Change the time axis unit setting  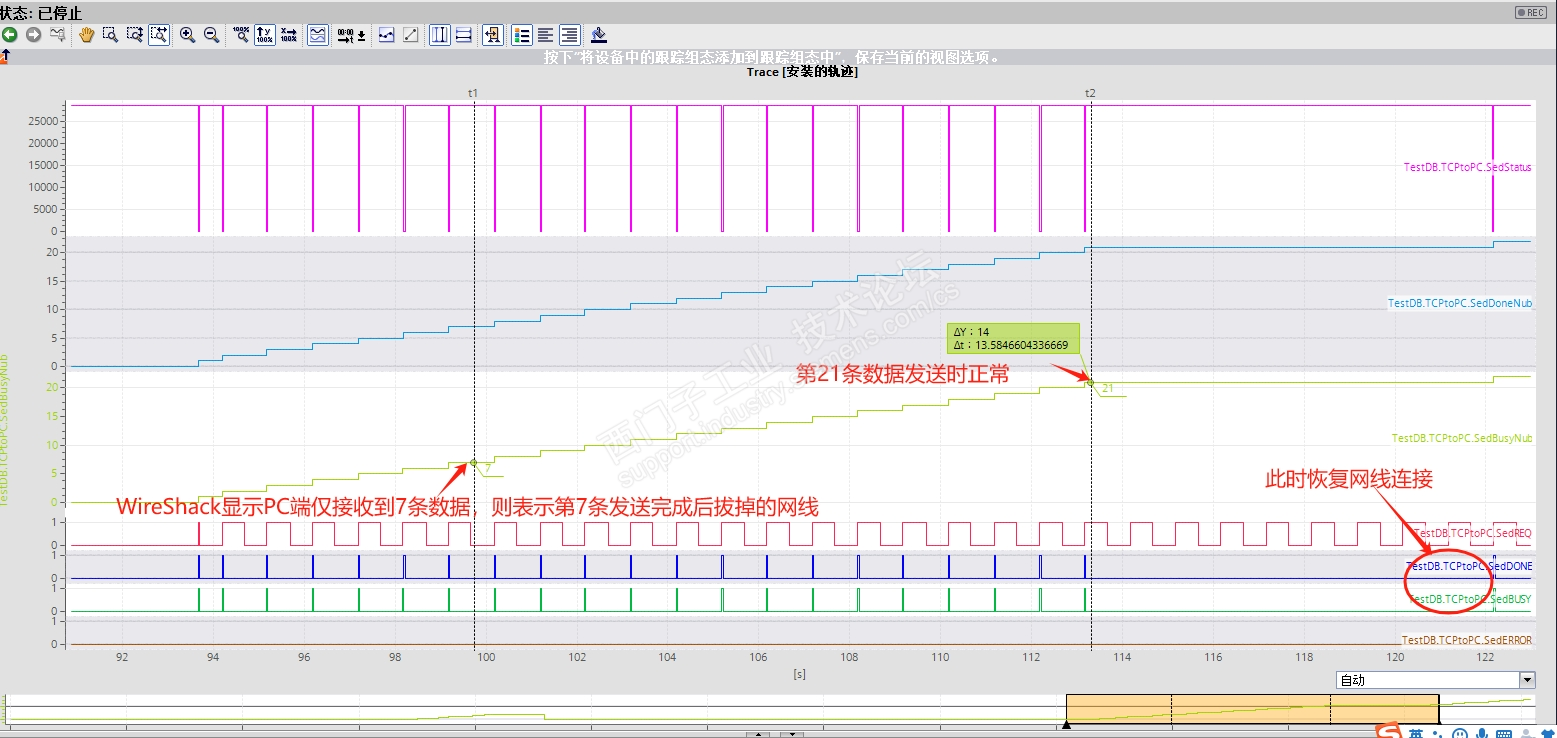[345, 35]
